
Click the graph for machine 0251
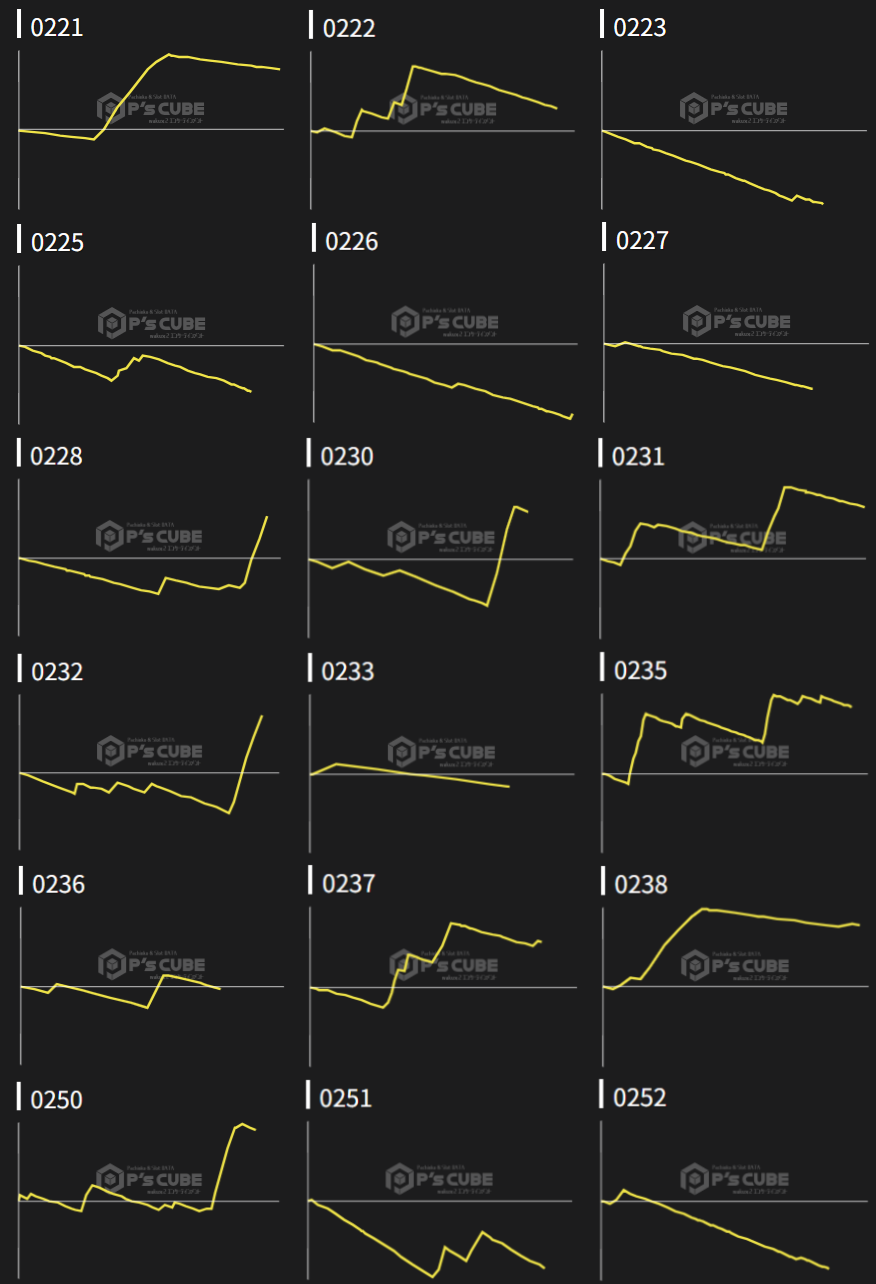pos(440,1198)
